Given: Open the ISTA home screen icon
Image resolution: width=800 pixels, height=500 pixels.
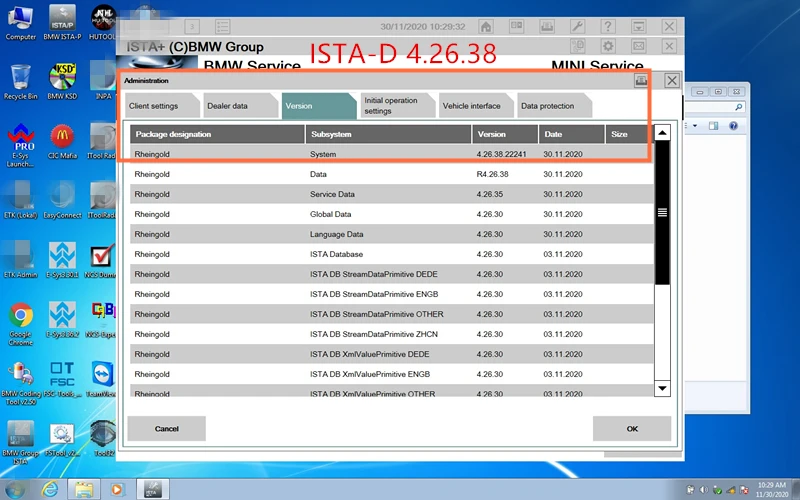Looking at the screenshot, I should pos(486,27).
